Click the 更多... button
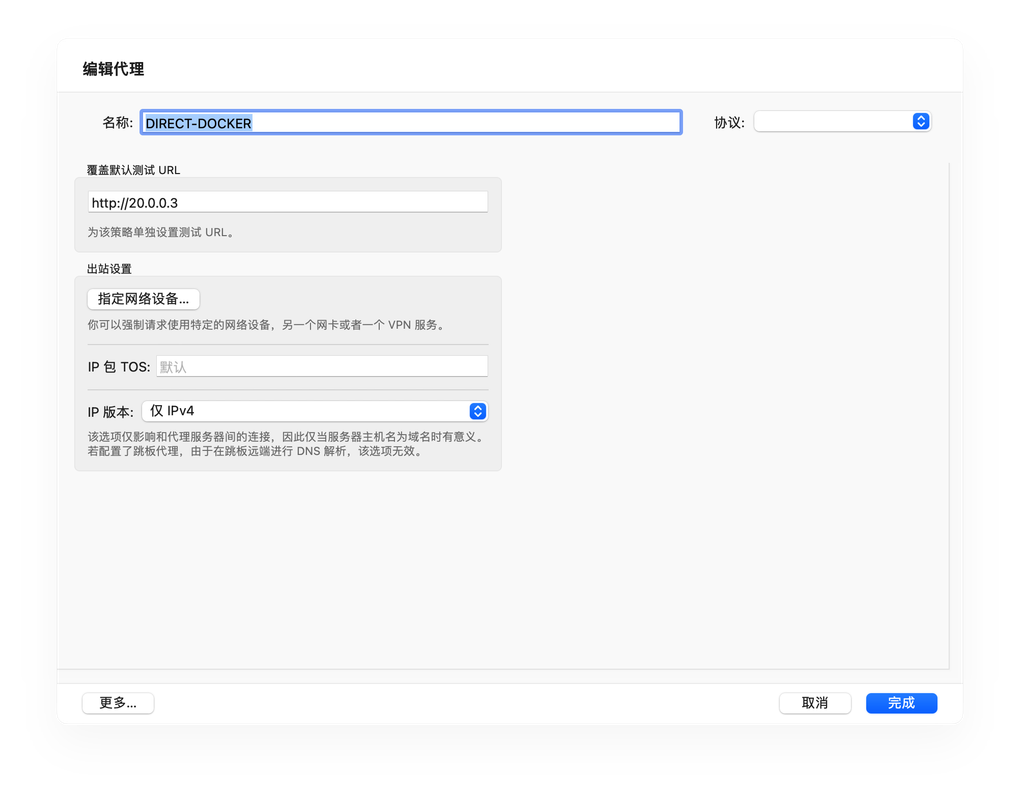The width and height of the screenshot is (1021, 800). tap(118, 703)
